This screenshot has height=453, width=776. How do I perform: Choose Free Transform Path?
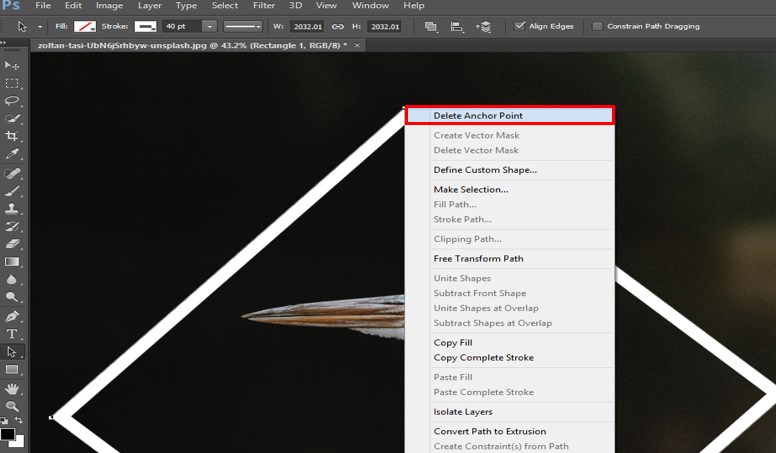(510, 258)
